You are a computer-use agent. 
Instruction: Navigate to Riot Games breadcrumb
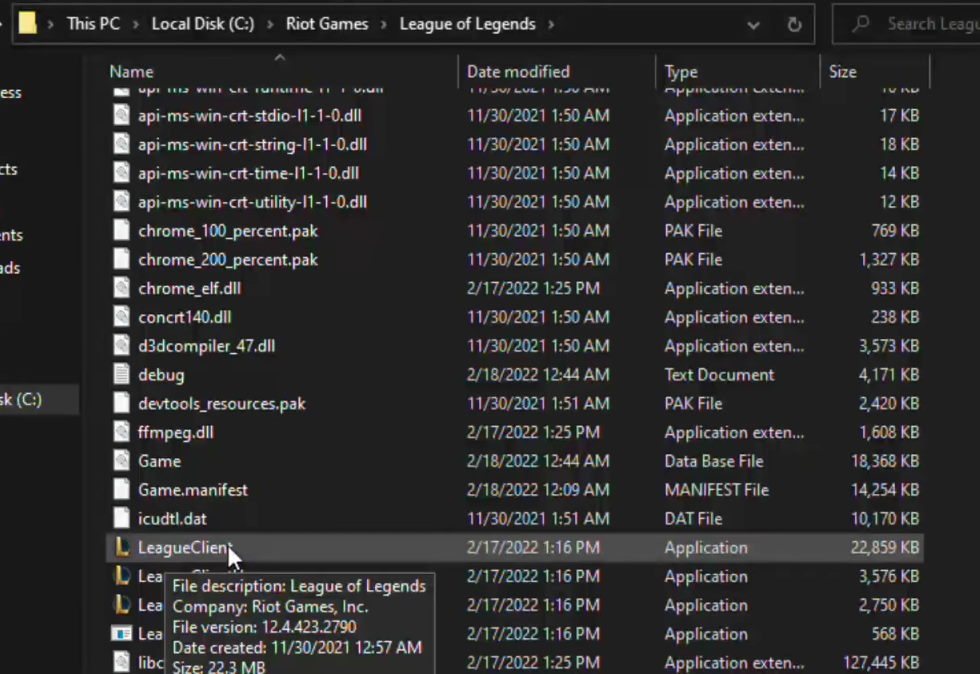[327, 24]
